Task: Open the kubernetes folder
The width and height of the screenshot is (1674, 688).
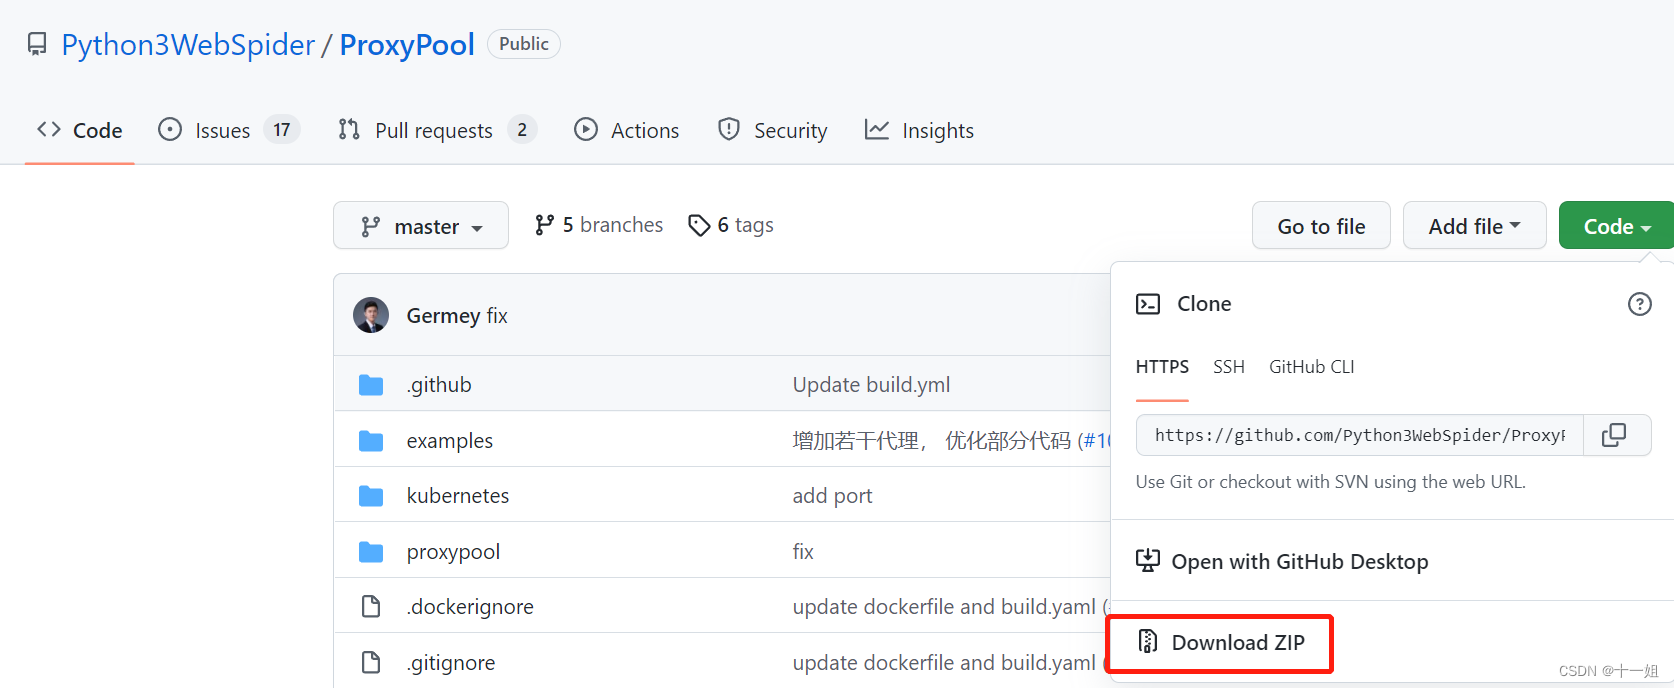Action: pyautogui.click(x=458, y=496)
